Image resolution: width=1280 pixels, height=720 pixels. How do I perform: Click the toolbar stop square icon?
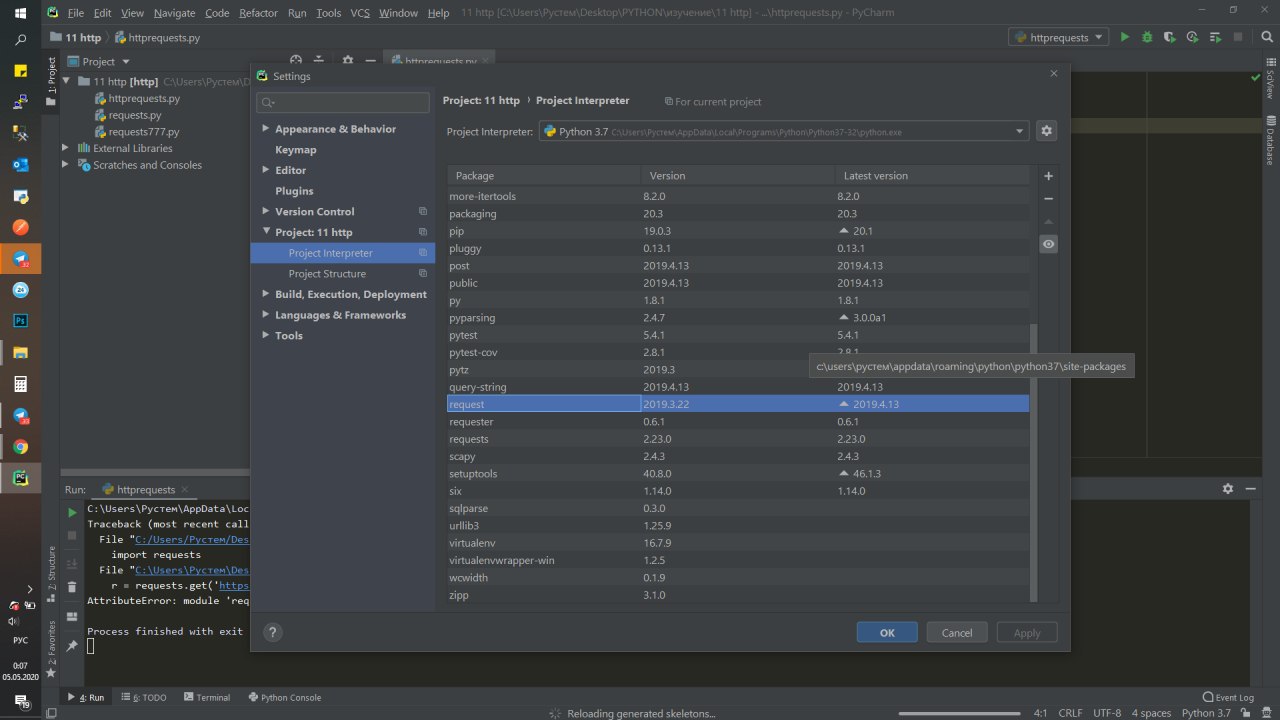(x=1236, y=37)
